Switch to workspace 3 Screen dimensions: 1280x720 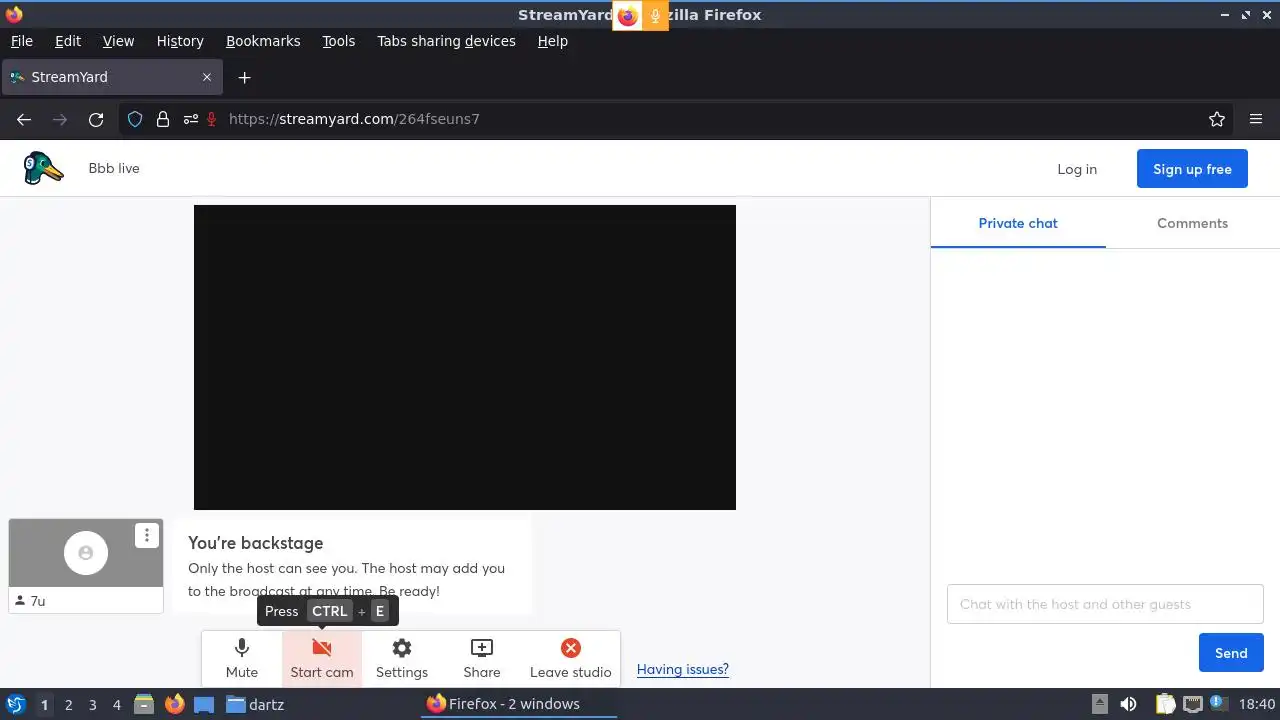[92, 704]
